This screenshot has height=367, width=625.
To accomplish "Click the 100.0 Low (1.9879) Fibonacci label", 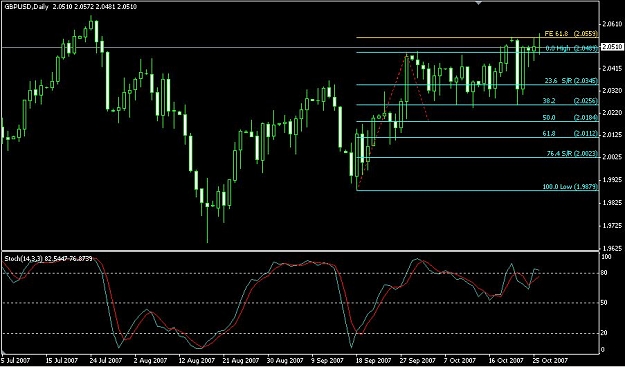I will (x=570, y=186).
